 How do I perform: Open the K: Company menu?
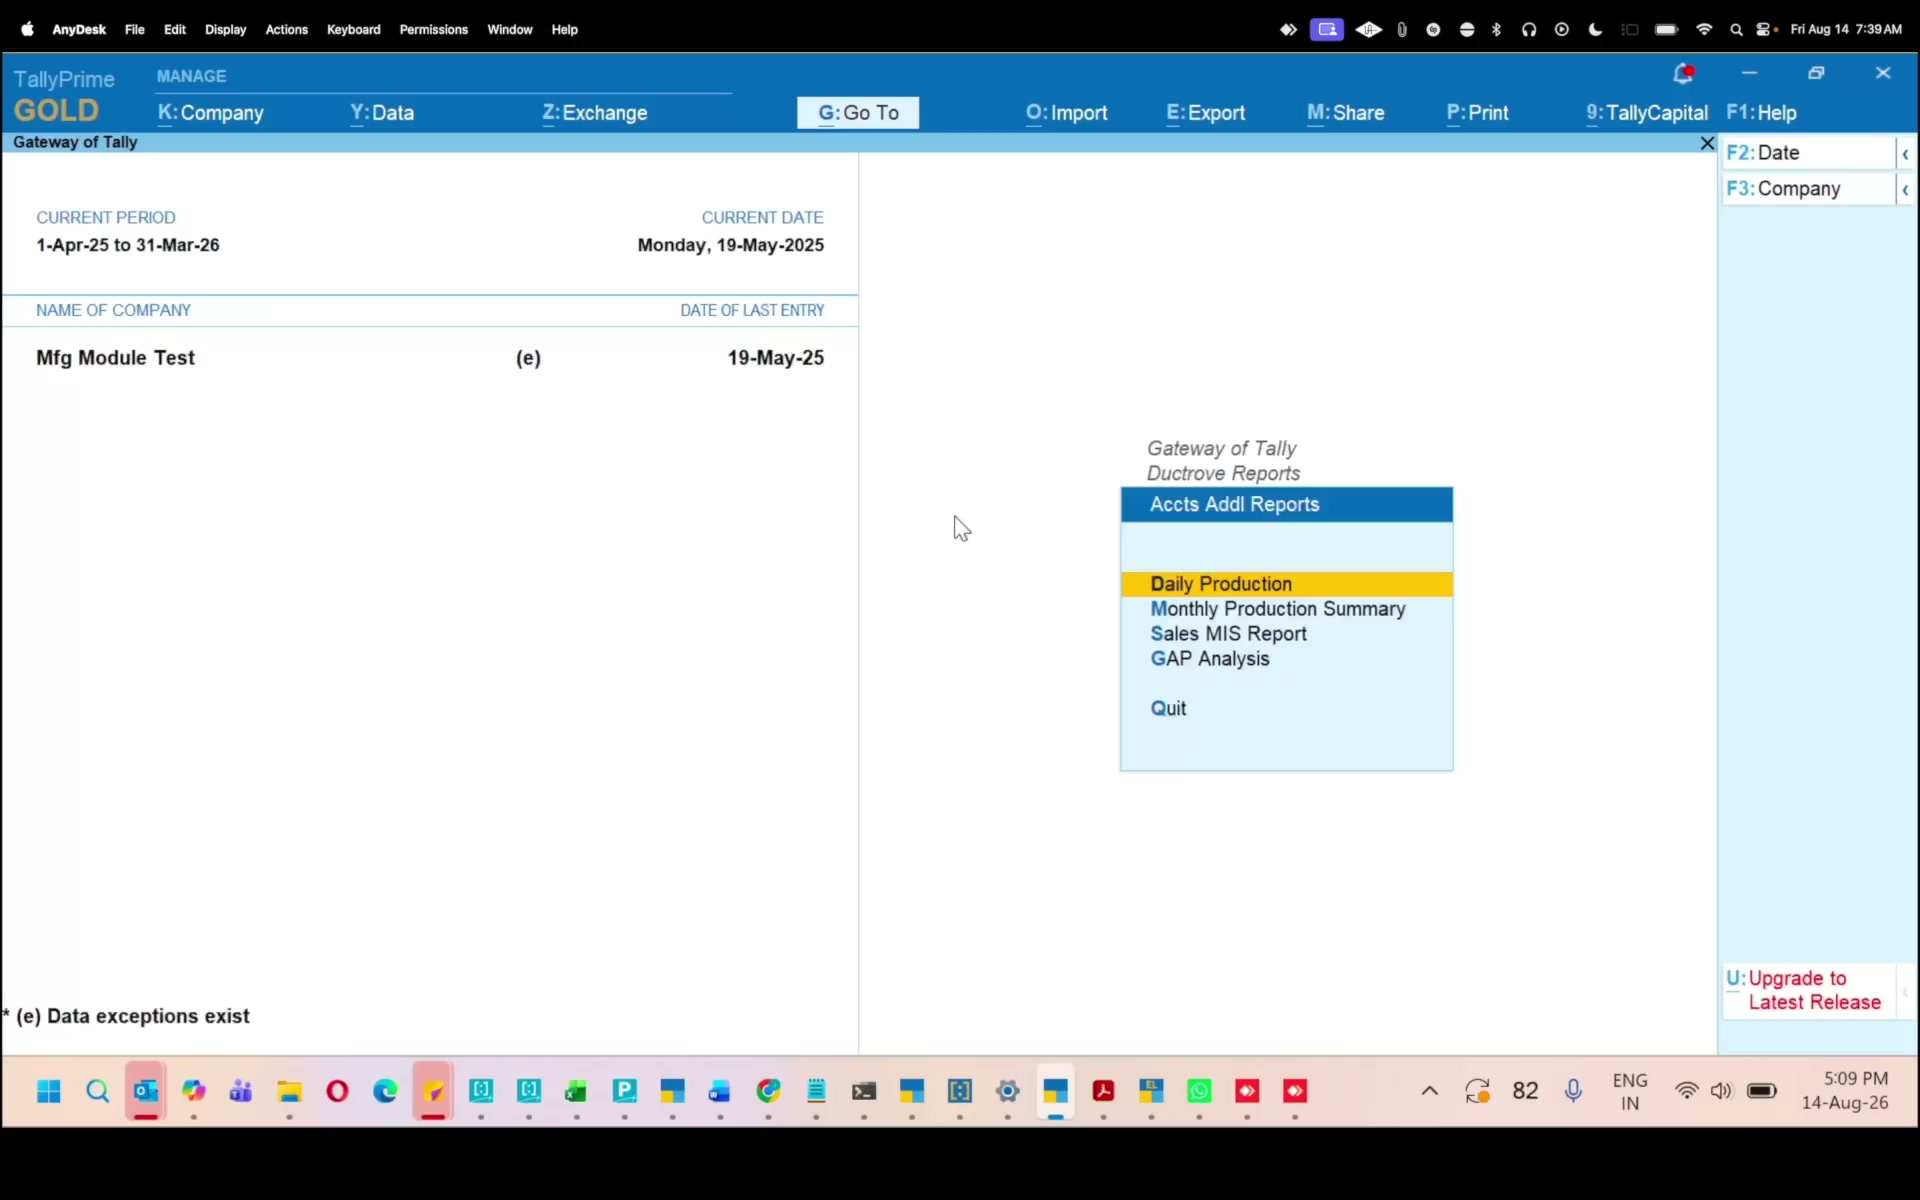tap(211, 113)
